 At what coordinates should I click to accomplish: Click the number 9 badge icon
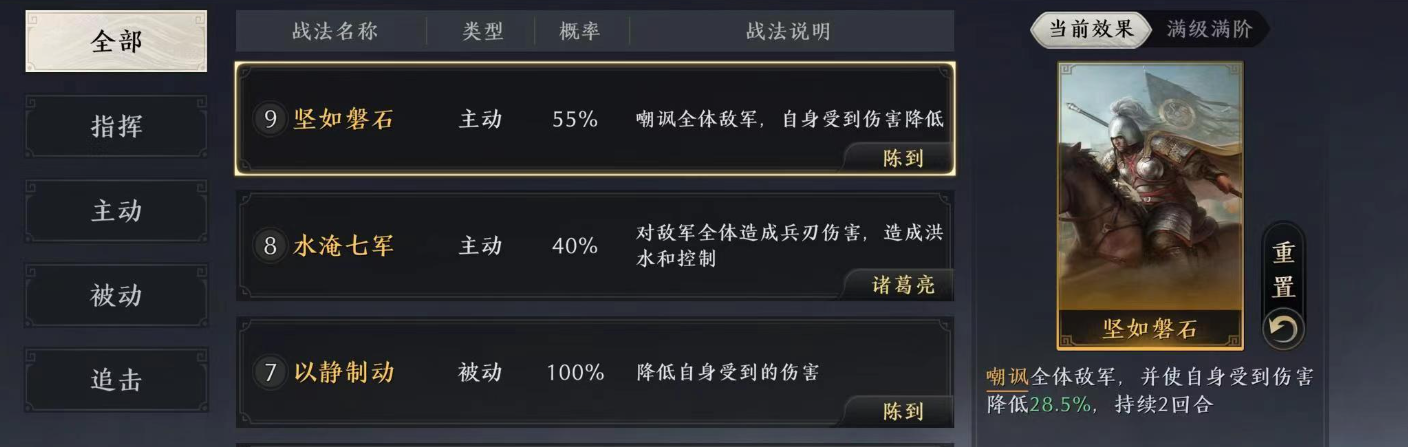(270, 120)
